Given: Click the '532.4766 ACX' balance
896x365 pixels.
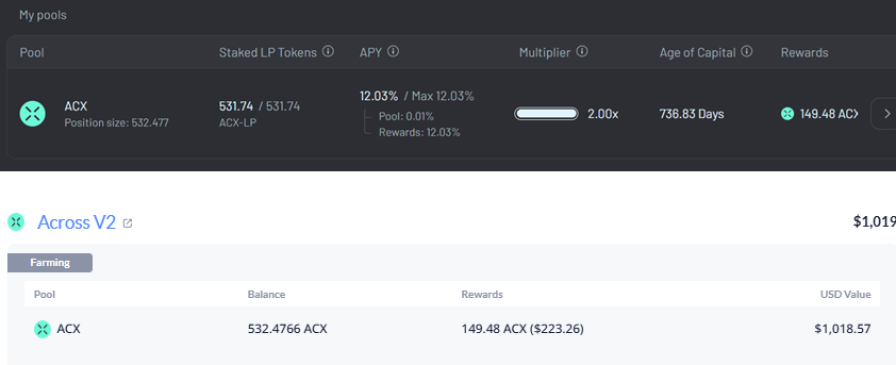Looking at the screenshot, I should point(287,329).
